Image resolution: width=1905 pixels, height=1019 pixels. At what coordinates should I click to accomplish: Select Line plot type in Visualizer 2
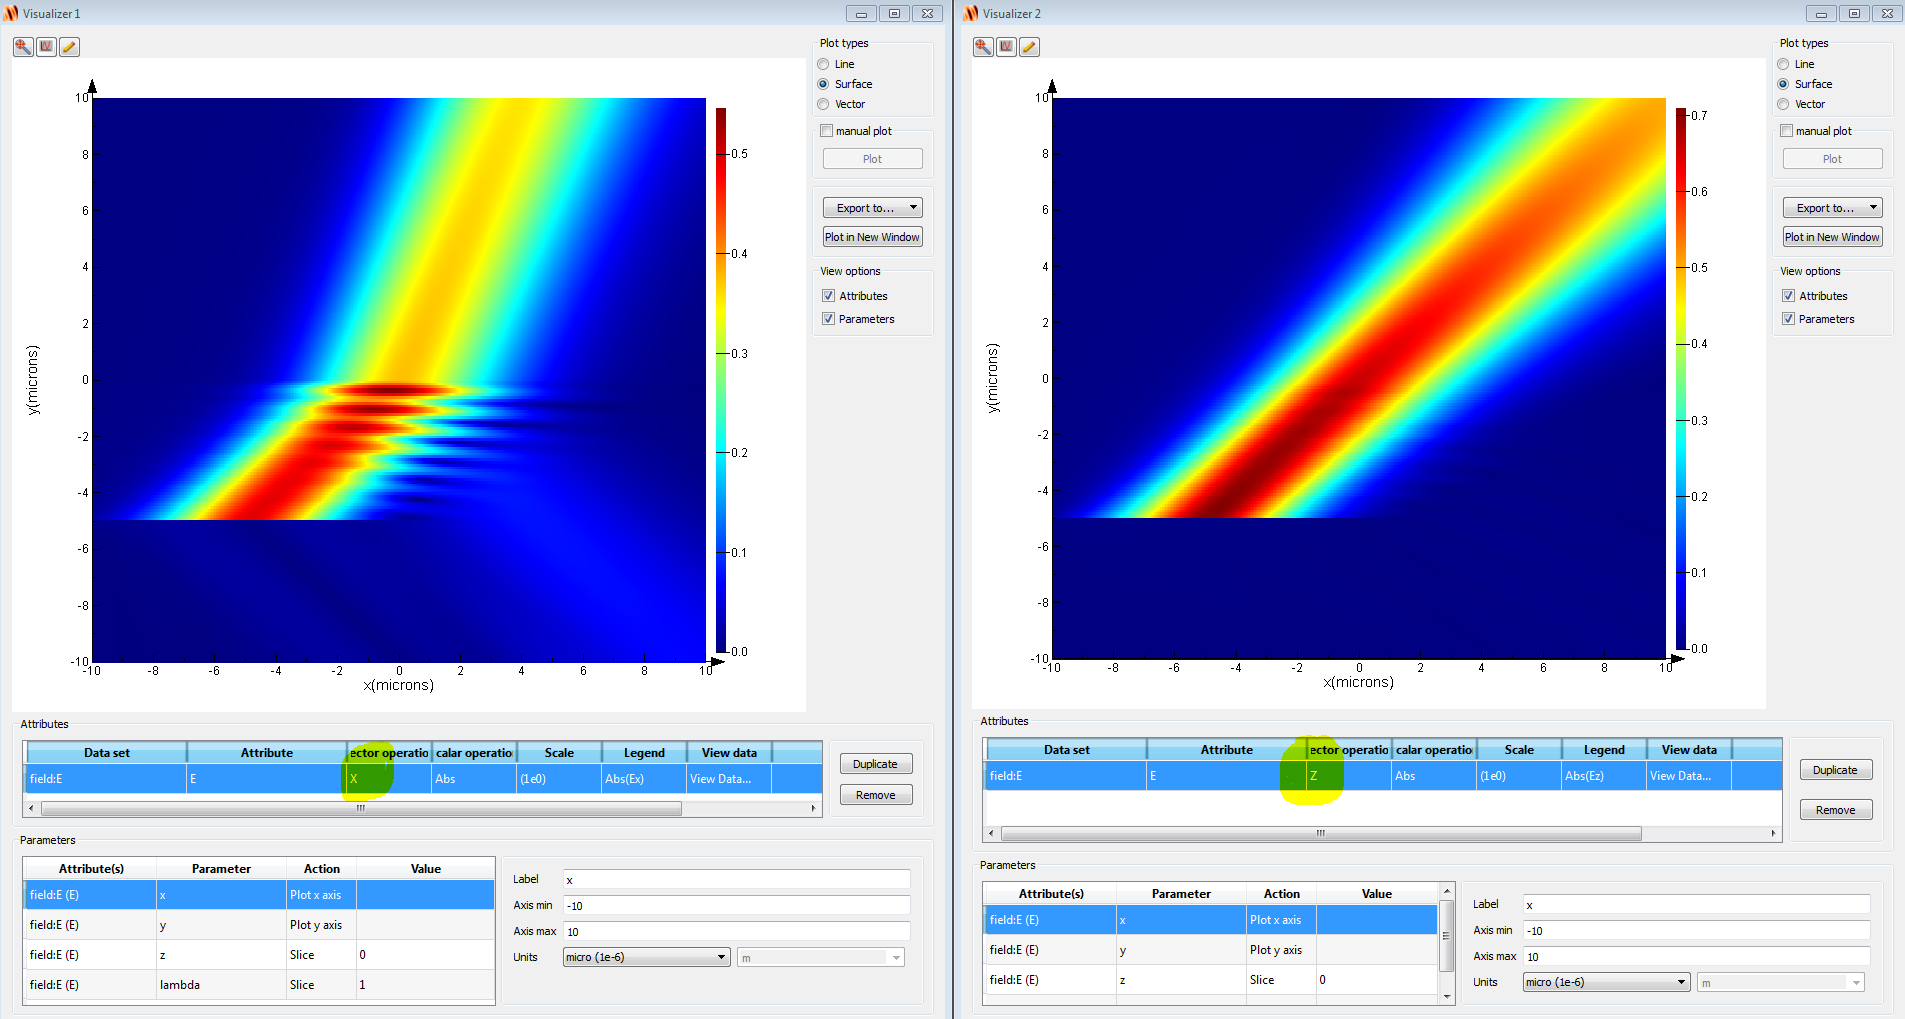point(1783,64)
